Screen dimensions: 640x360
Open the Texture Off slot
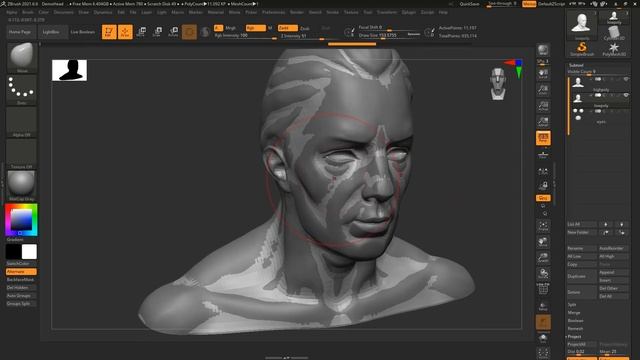pos(22,154)
